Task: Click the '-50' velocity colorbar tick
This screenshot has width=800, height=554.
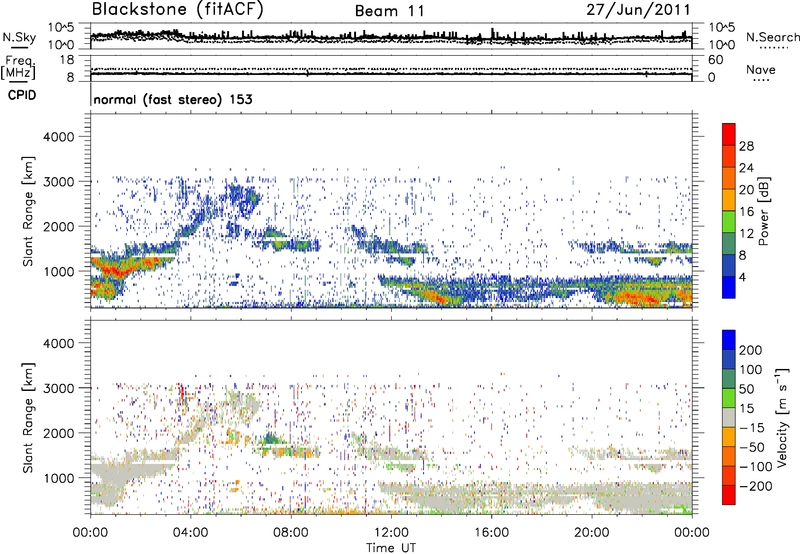Action: [752, 447]
